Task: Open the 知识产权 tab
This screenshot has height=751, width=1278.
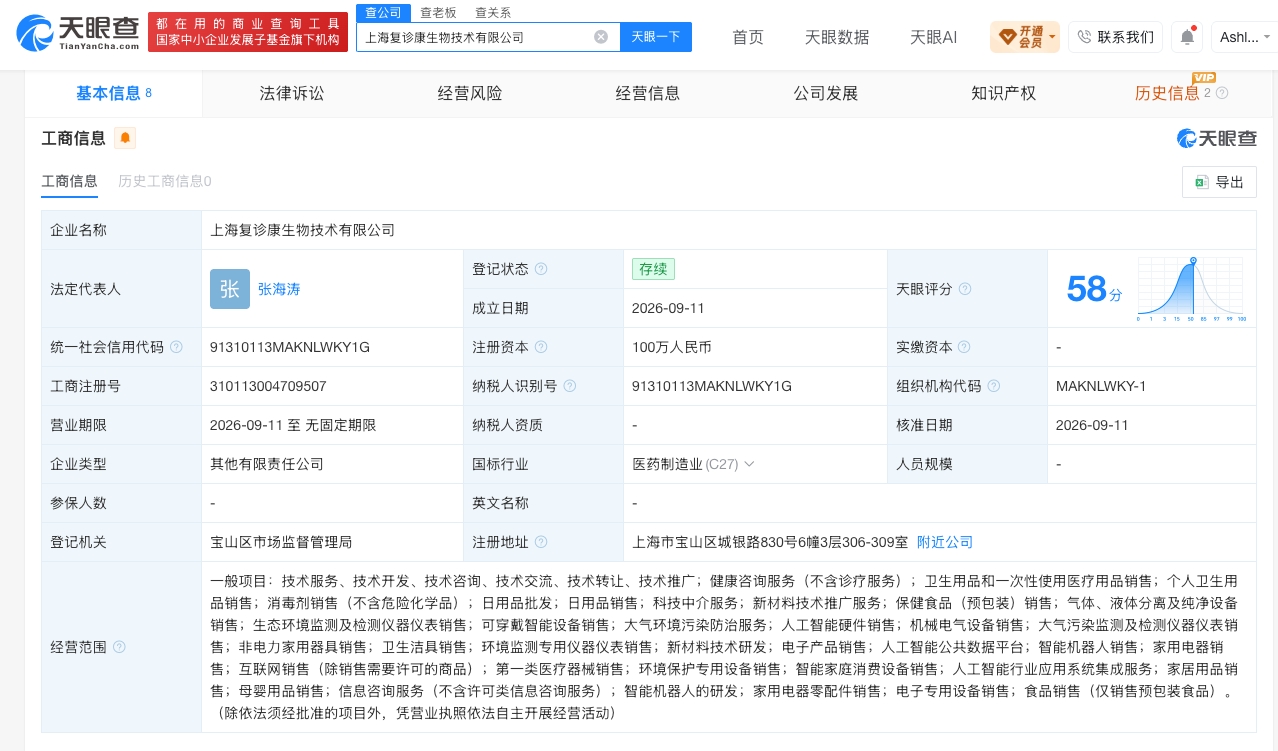Action: point(1003,93)
